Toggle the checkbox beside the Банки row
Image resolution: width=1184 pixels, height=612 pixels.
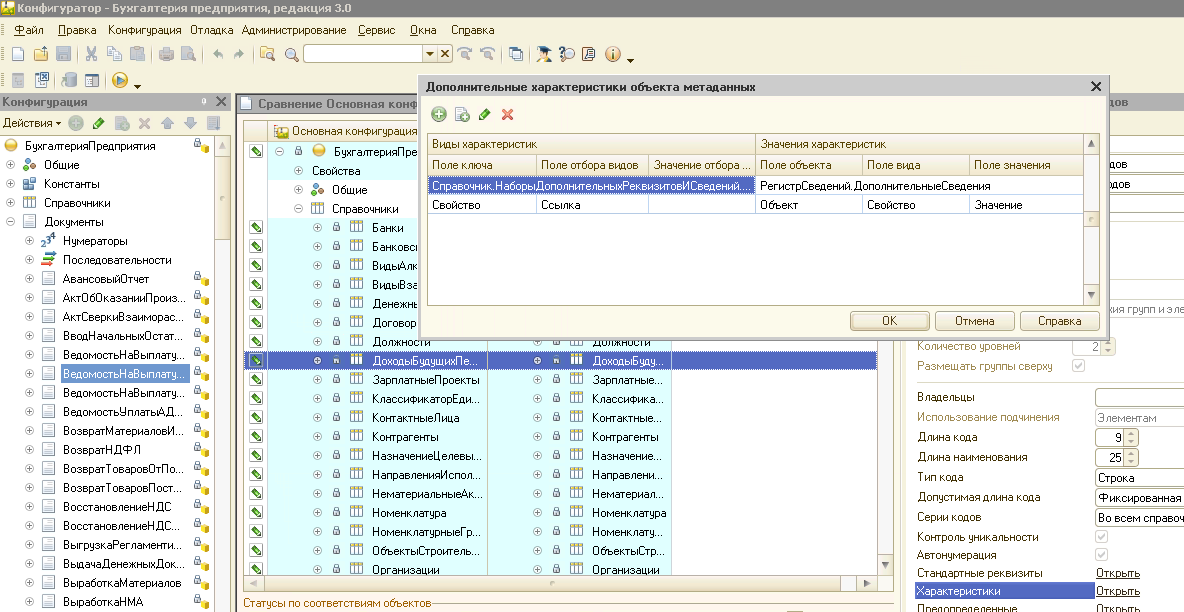[256, 228]
